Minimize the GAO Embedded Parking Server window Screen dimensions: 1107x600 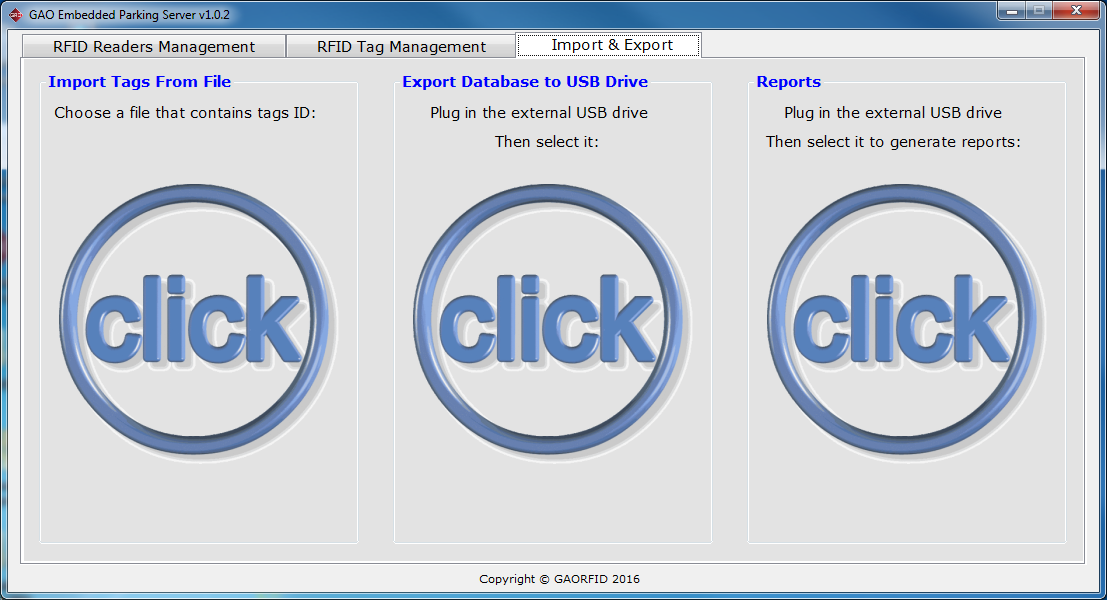(1014, 11)
